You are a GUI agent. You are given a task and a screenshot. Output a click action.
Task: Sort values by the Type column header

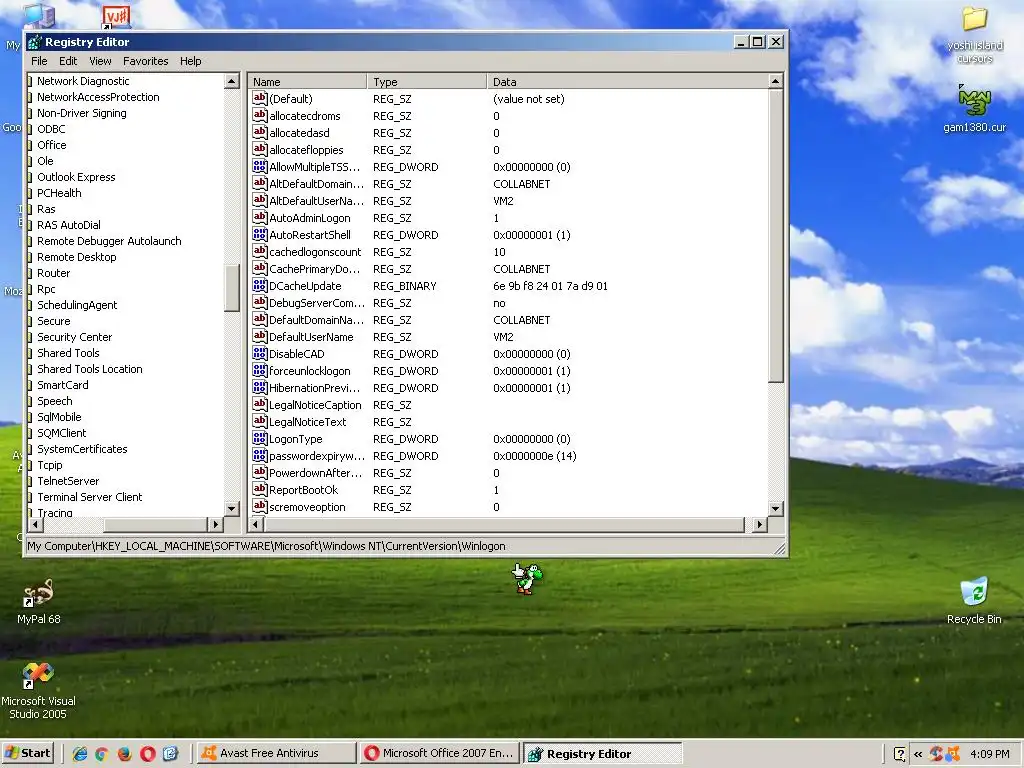click(x=426, y=82)
